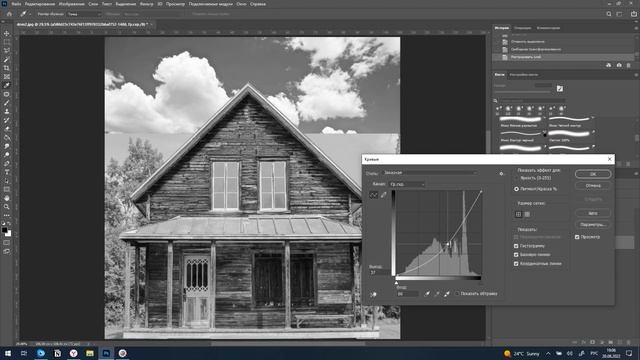
Task: Toggle the Базовую линию checkbox
Action: [x=516, y=255]
